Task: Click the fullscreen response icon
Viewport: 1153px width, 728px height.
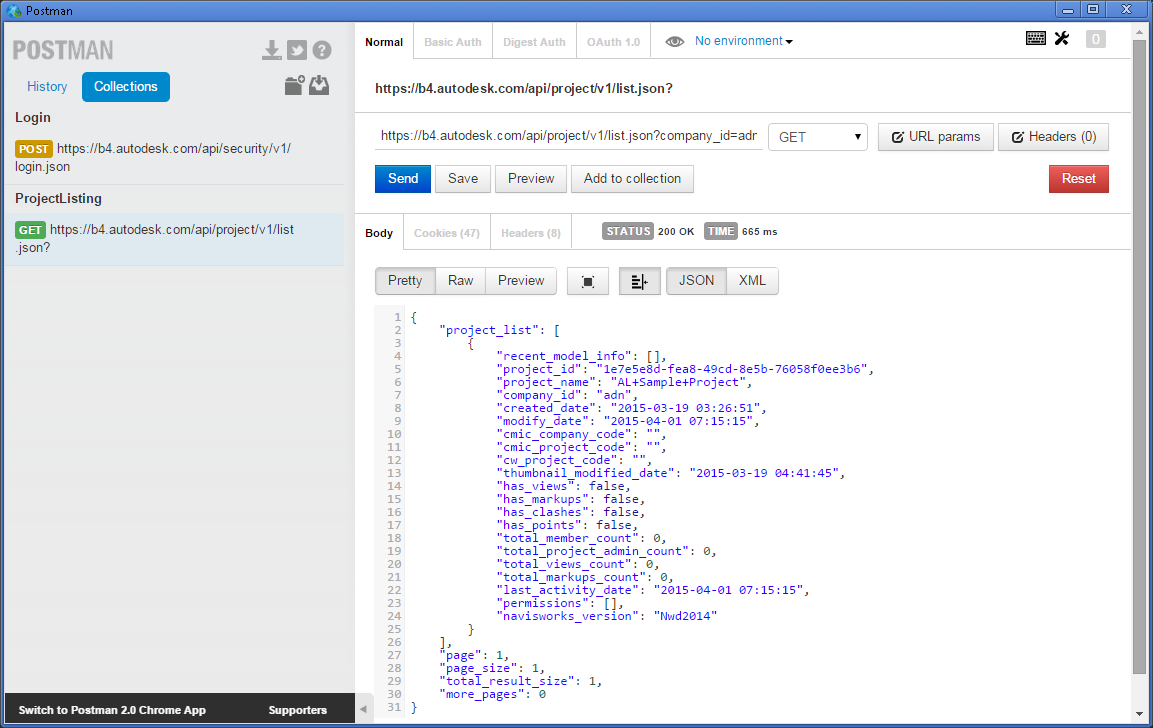Action: coord(588,282)
